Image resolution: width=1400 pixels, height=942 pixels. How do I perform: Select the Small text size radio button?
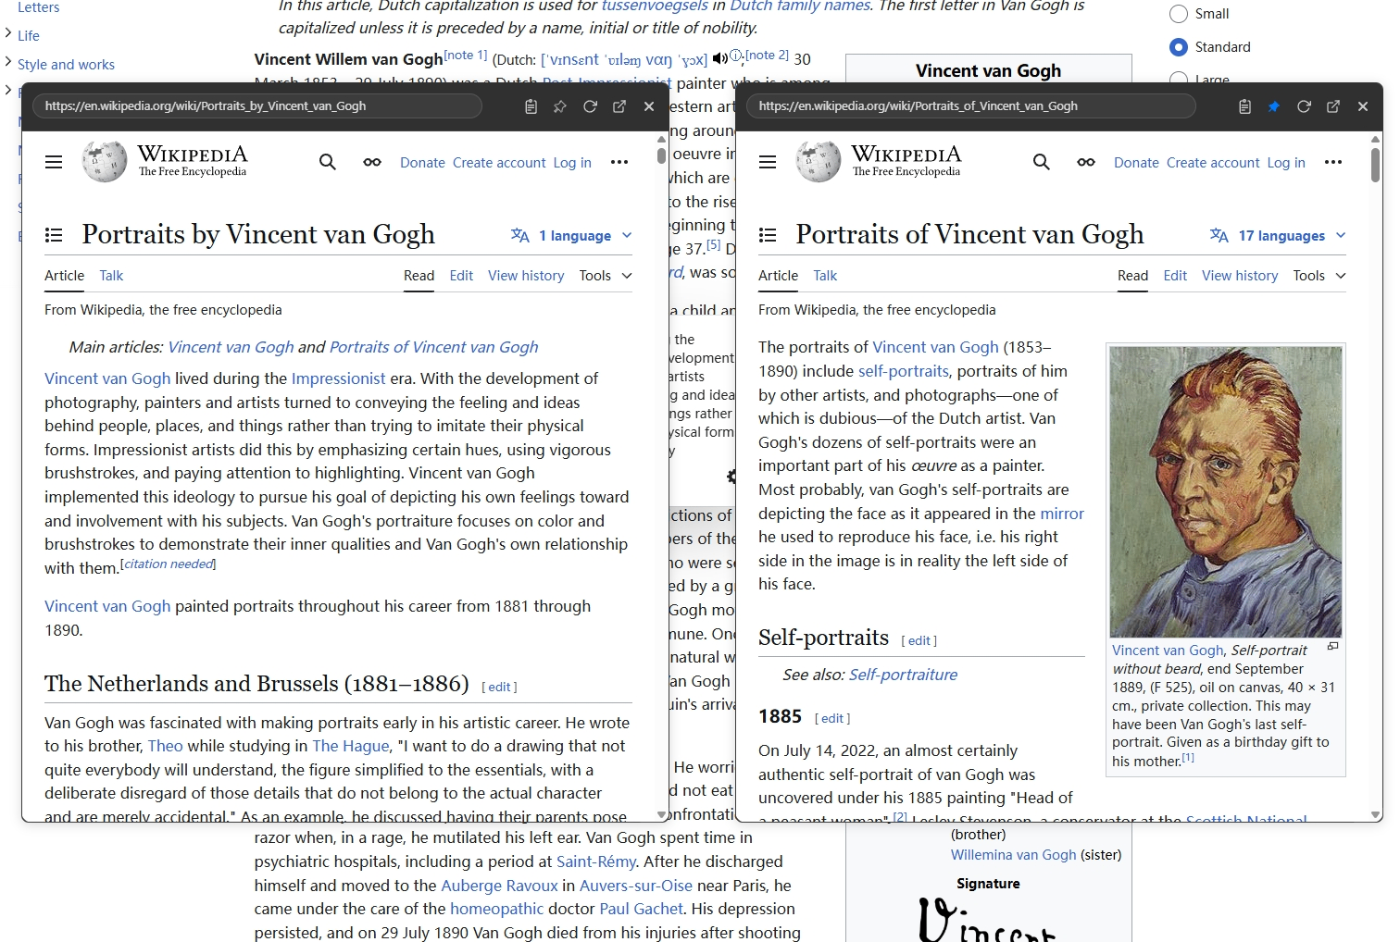(1179, 14)
